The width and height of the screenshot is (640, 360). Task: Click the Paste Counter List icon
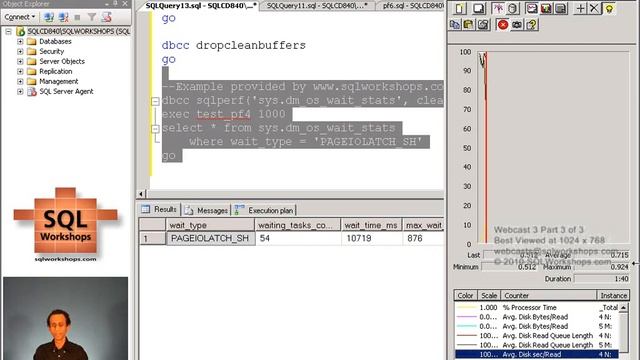tap(469, 25)
